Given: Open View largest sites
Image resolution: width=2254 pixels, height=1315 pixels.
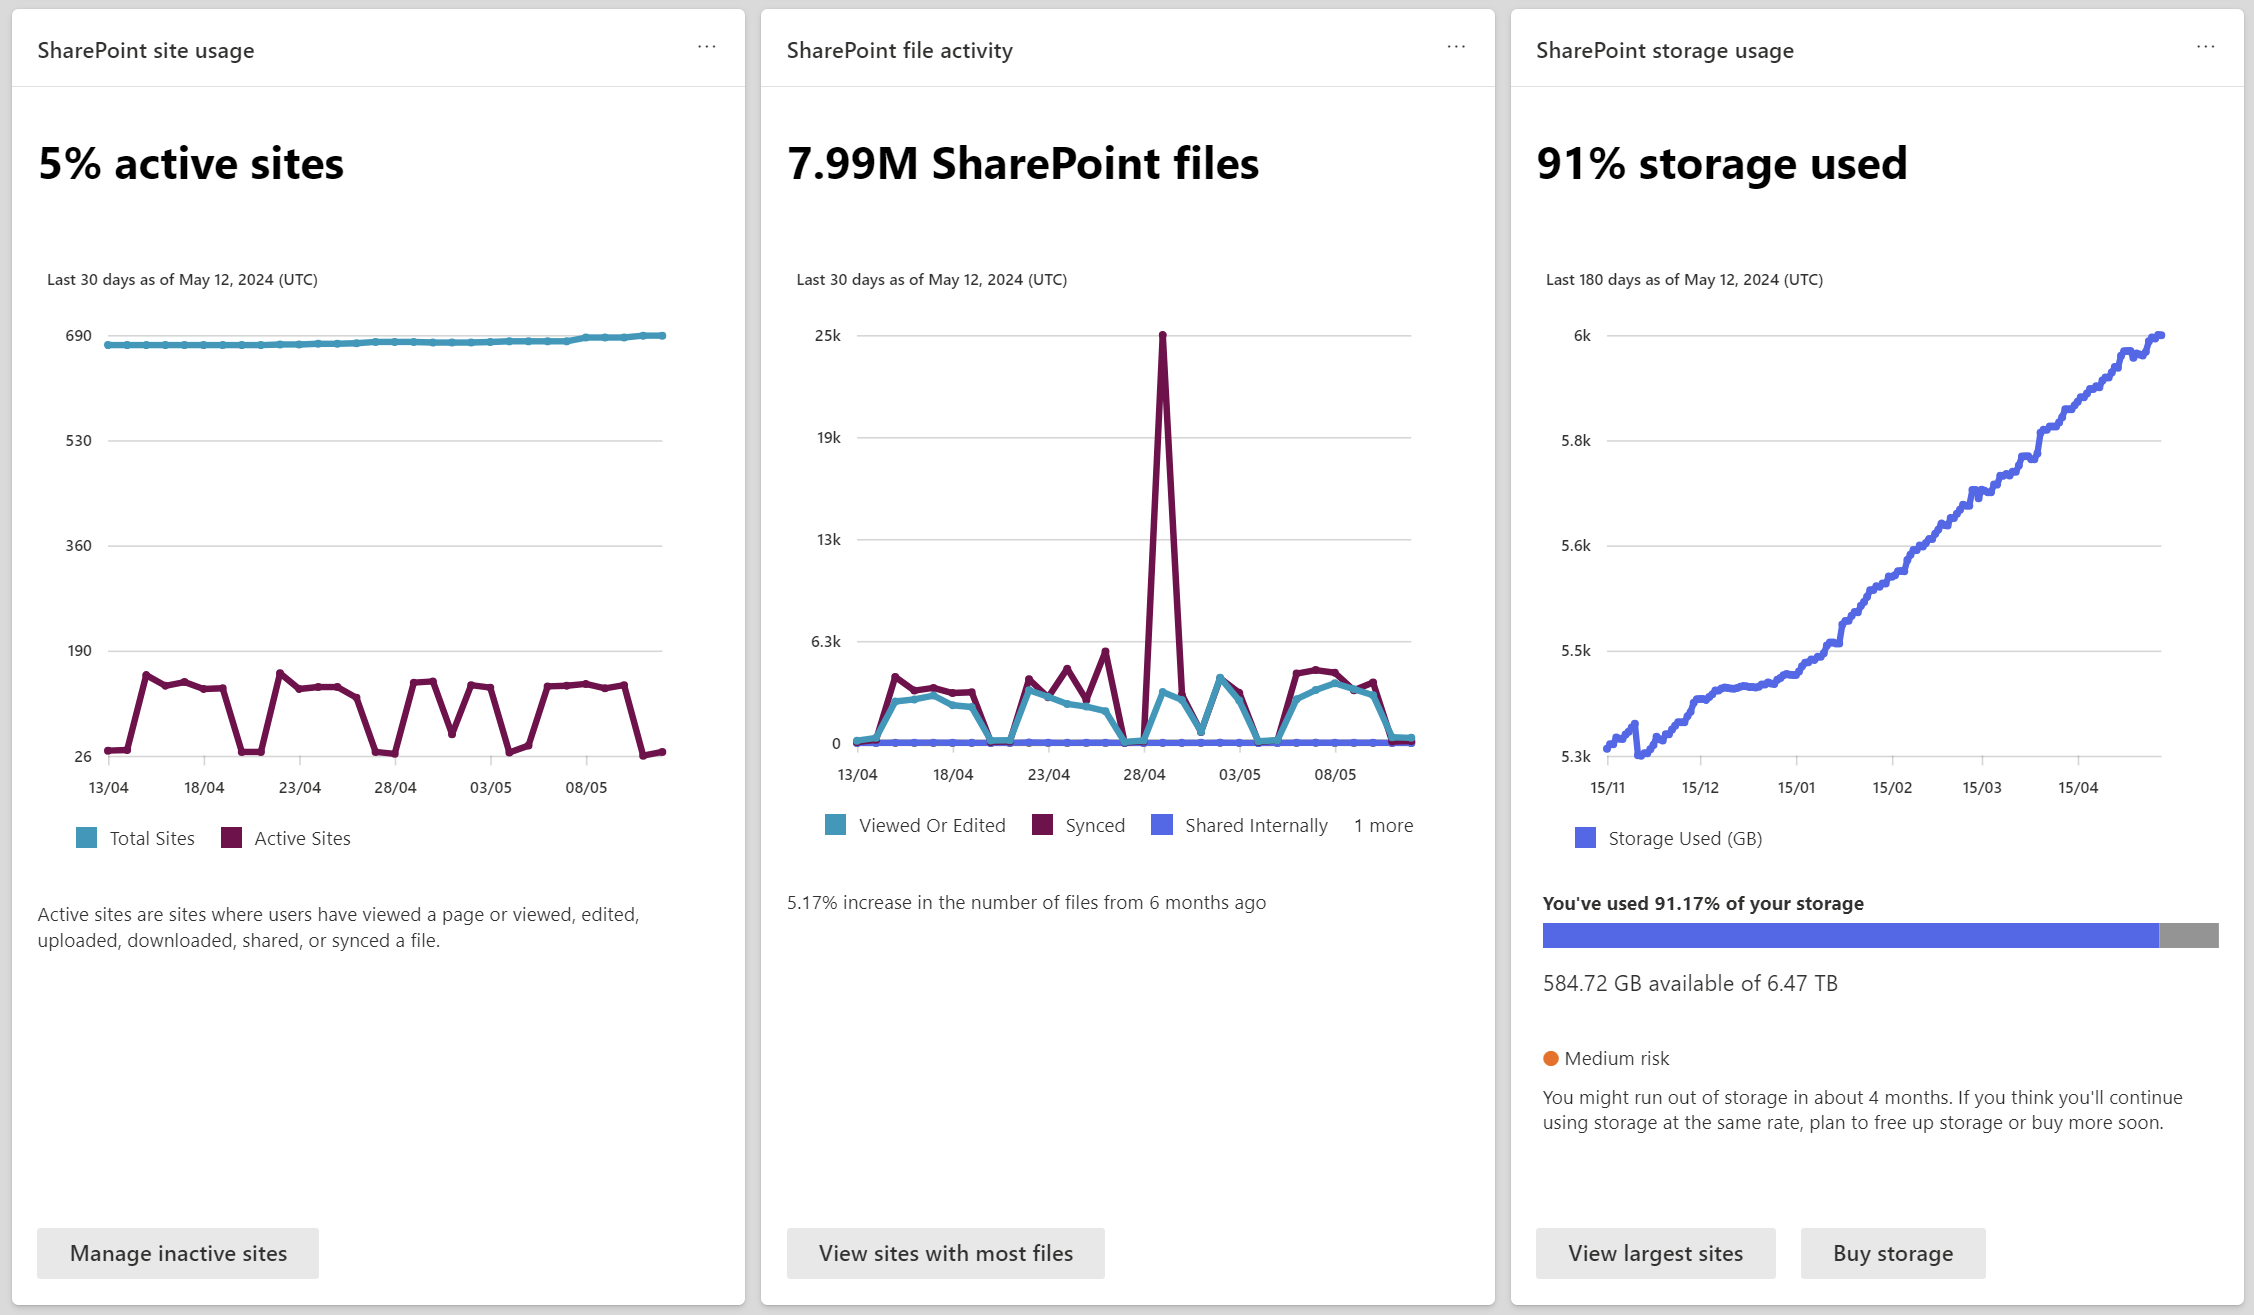Looking at the screenshot, I should 1655,1253.
